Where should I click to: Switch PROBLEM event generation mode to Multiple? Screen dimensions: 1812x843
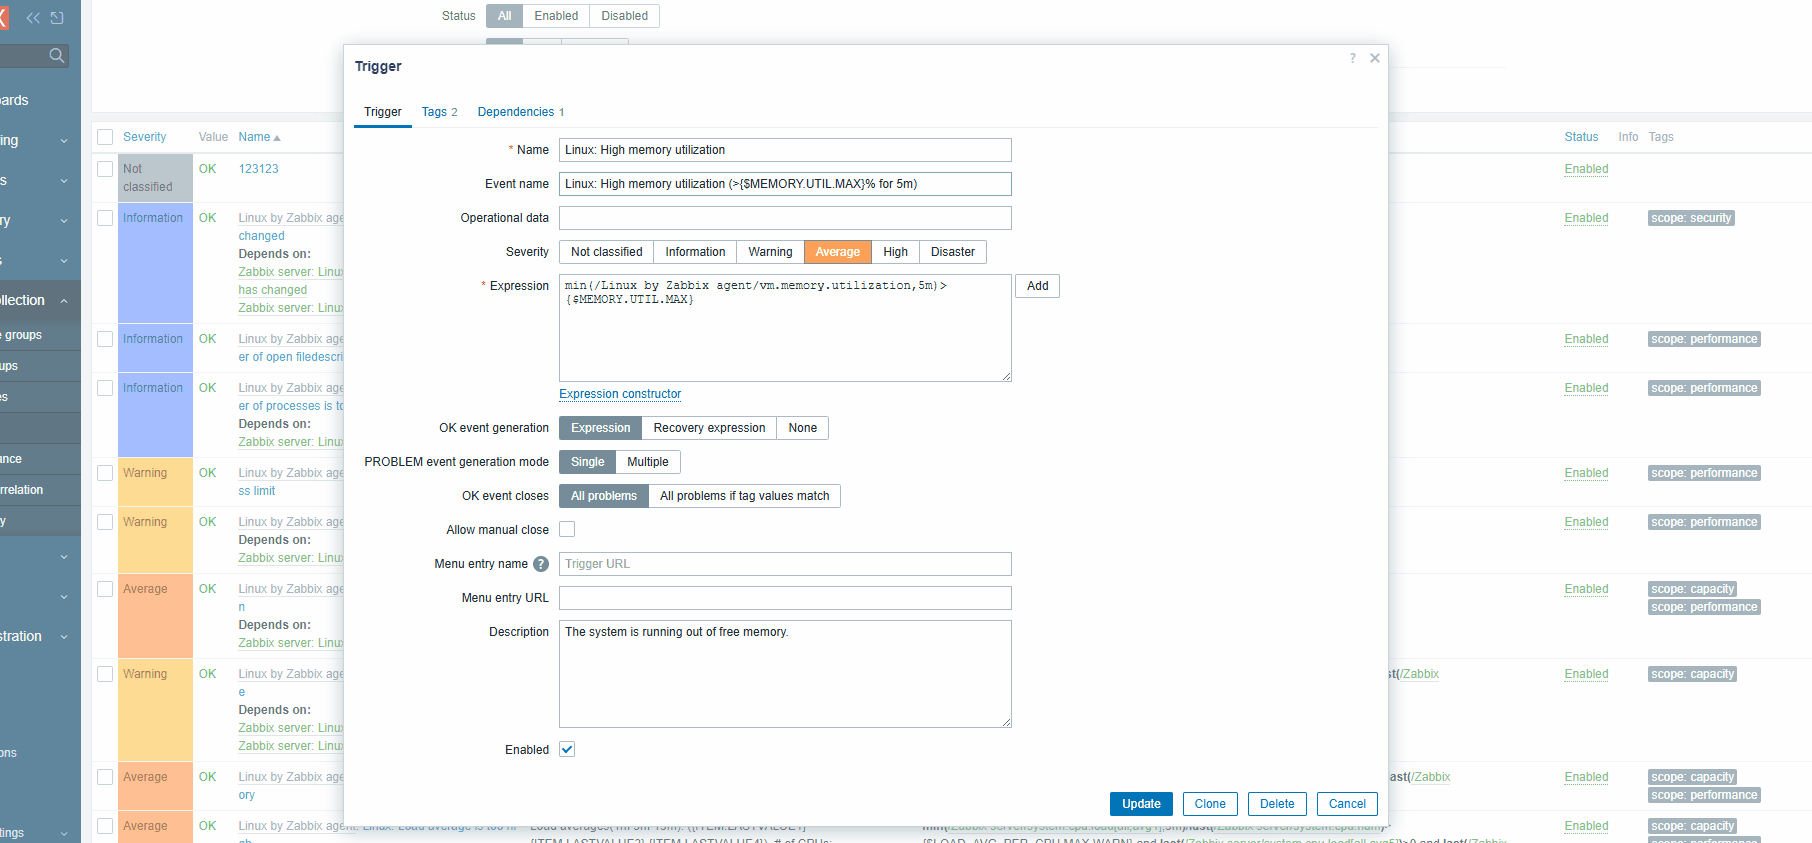point(648,462)
